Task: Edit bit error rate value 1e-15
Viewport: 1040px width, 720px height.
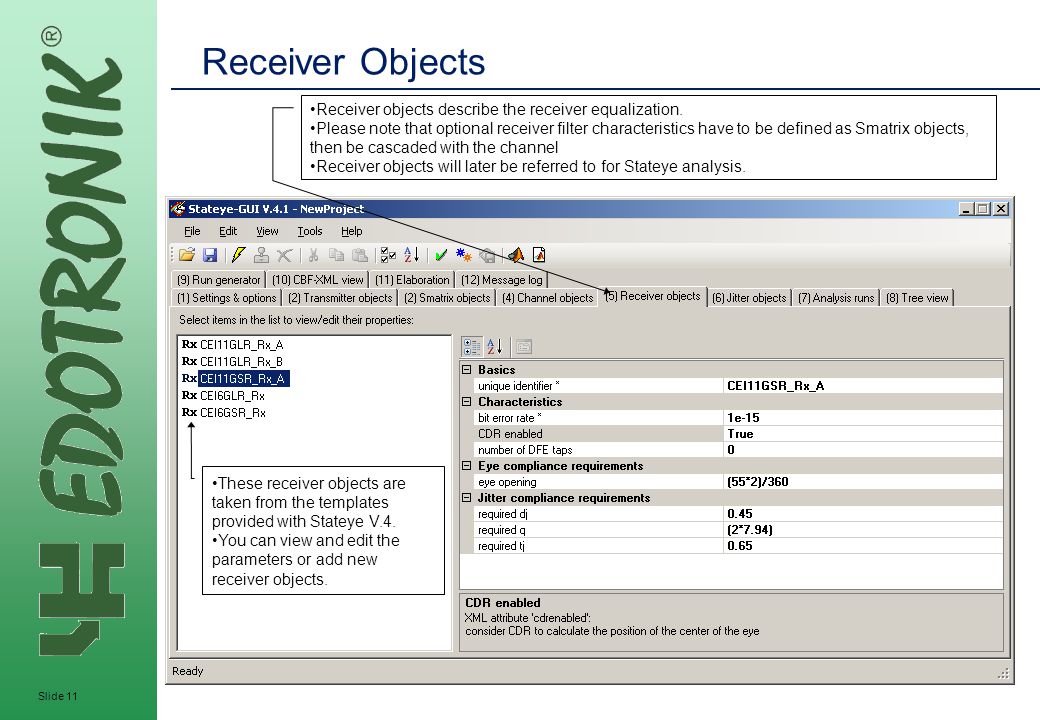Action: pyautogui.click(x=864, y=418)
